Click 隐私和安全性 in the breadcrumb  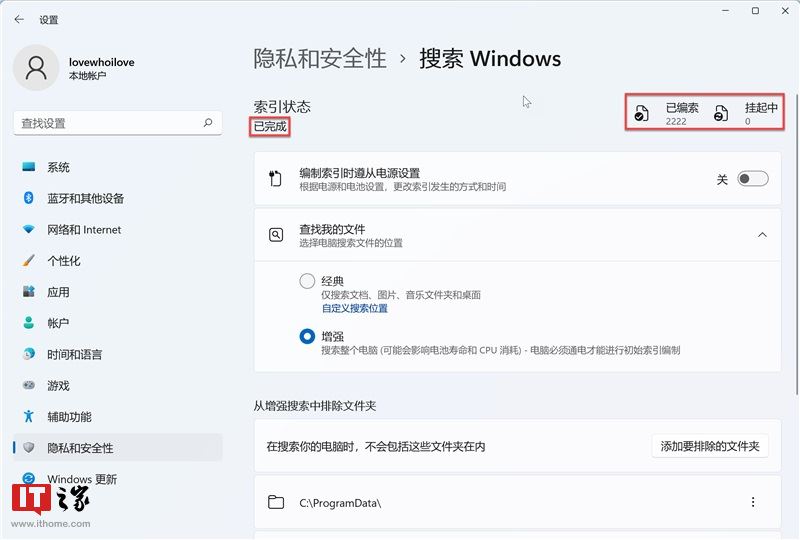(x=320, y=58)
